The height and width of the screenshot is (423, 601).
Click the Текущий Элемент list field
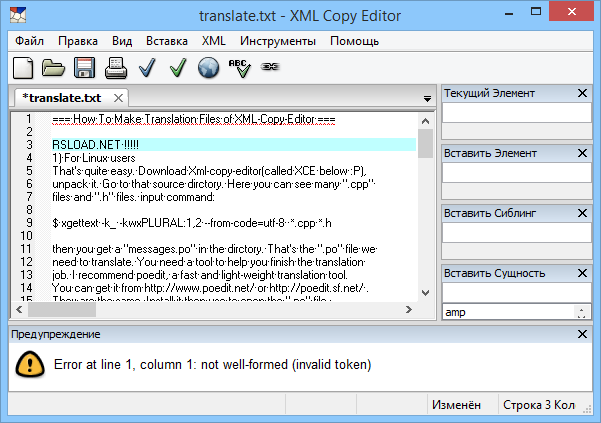click(517, 113)
